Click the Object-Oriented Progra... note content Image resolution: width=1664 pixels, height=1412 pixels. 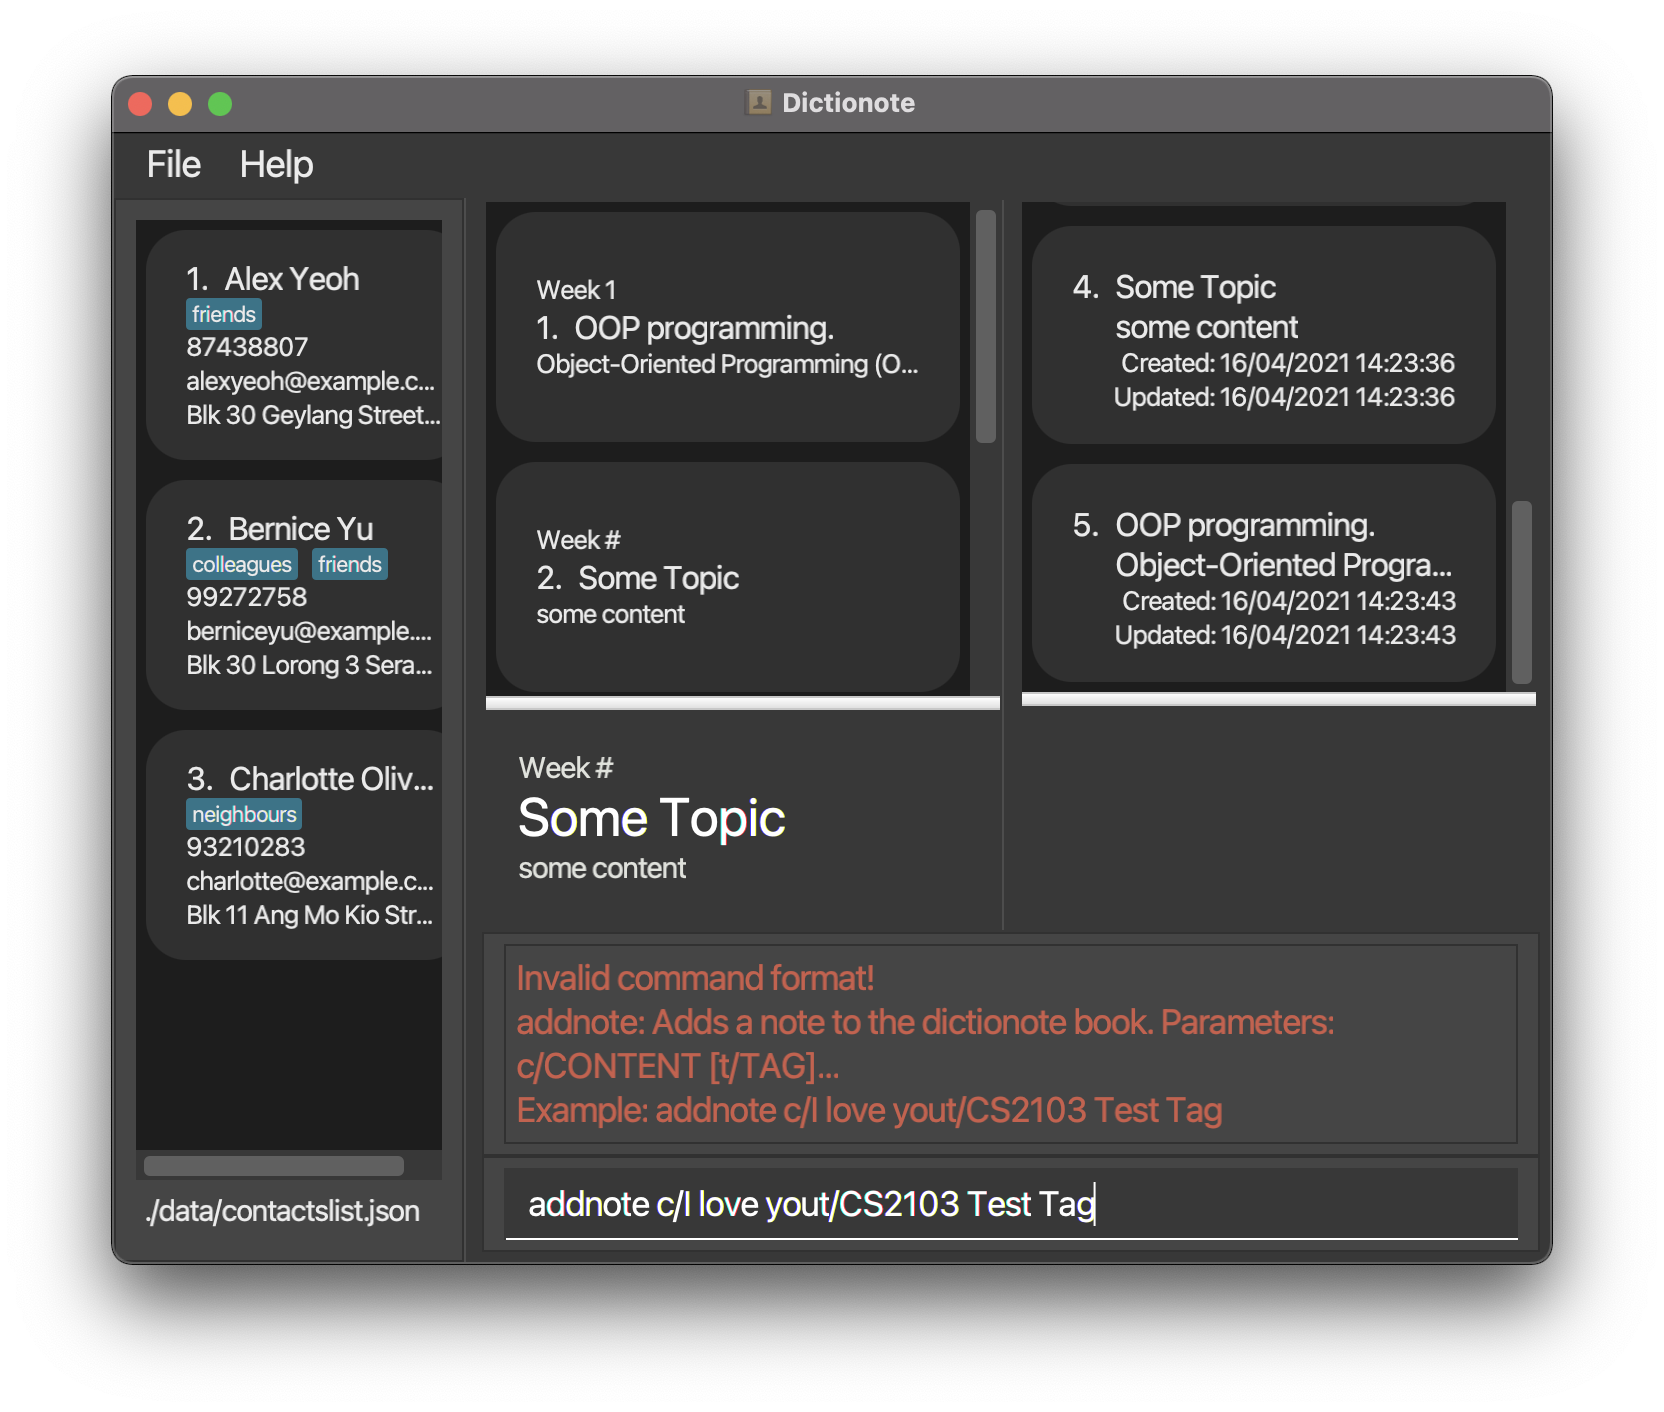point(1283,565)
